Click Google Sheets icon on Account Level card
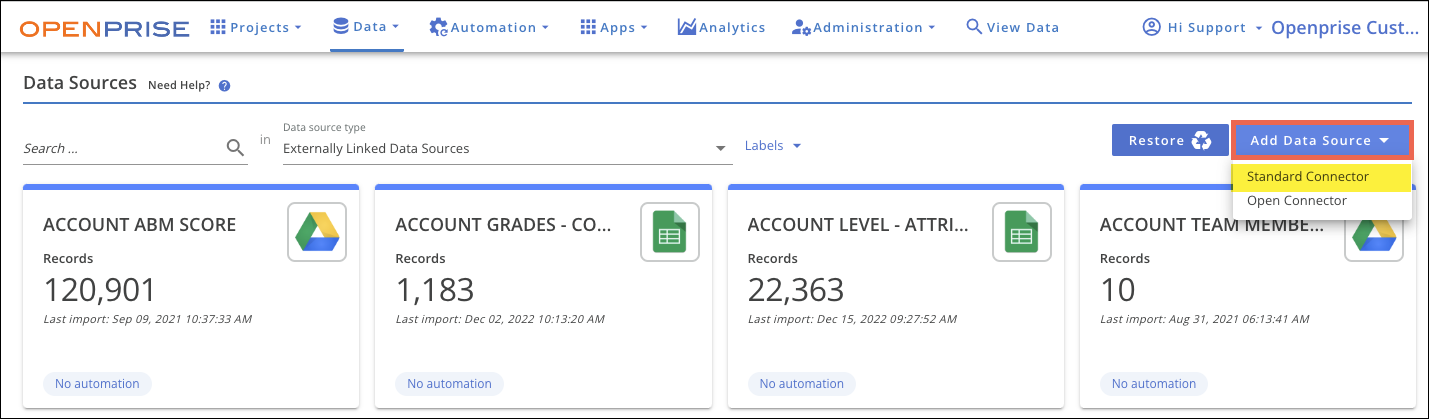Screen dimensions: 1429x419 [x=1021, y=231]
